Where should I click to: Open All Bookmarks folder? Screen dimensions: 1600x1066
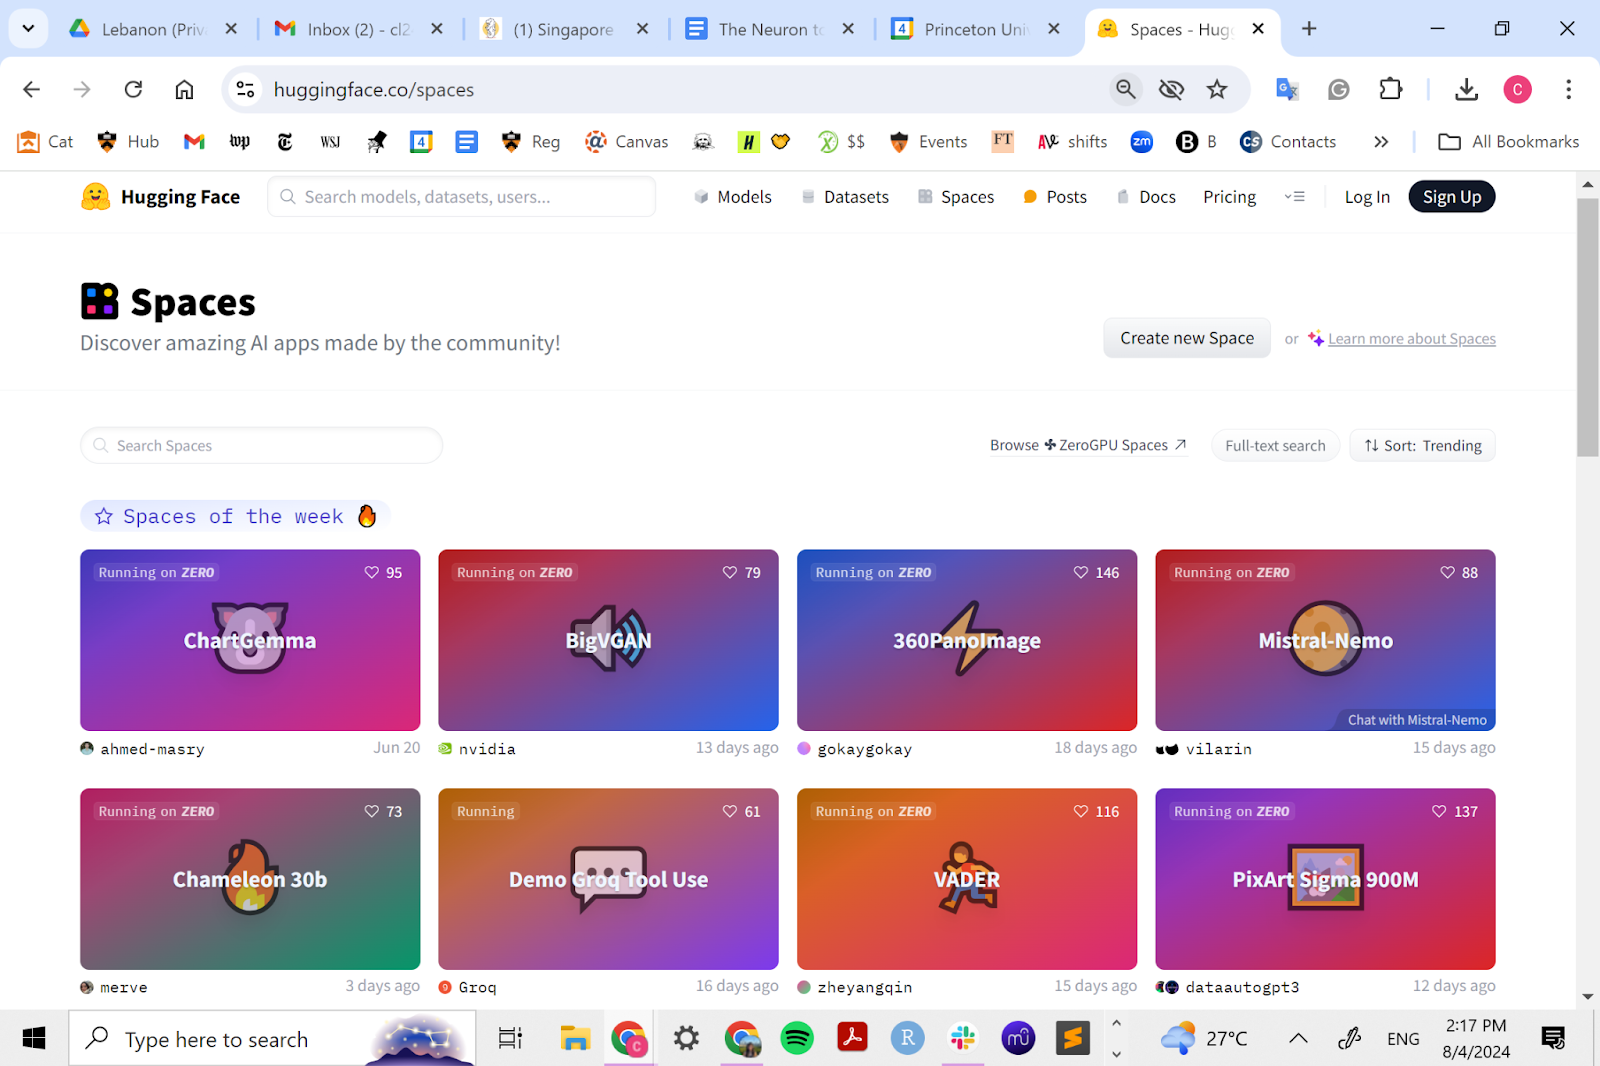(1508, 142)
